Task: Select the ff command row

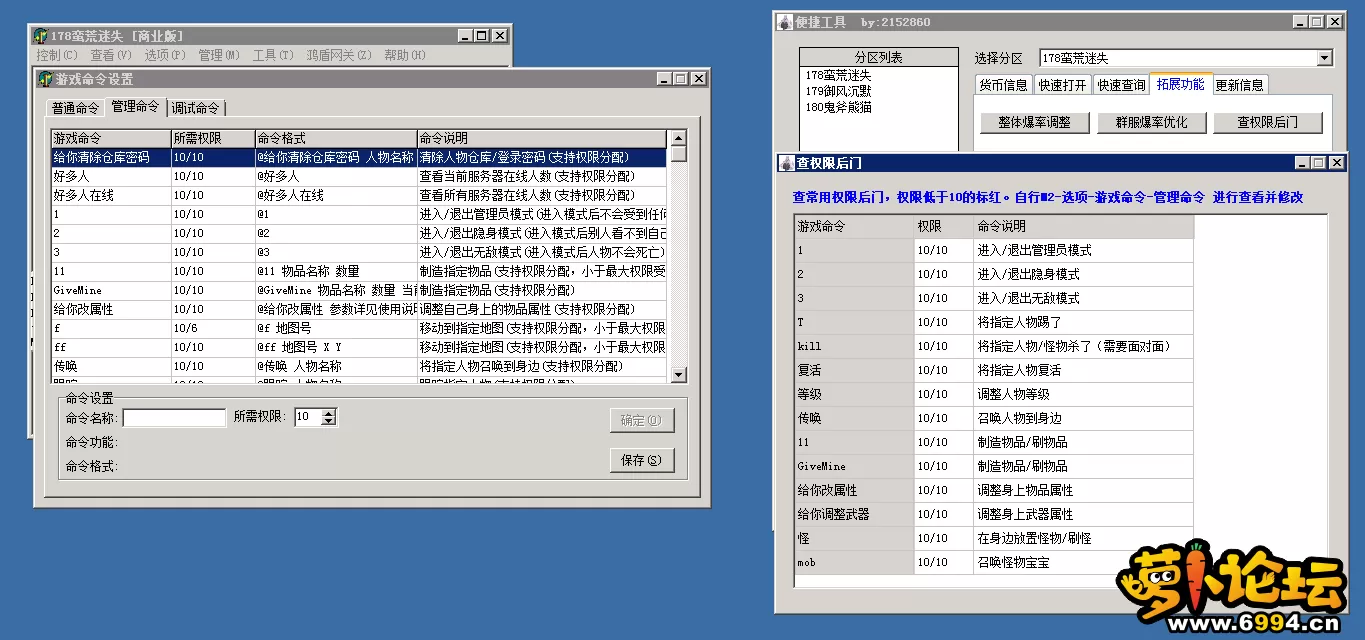Action: (358, 347)
